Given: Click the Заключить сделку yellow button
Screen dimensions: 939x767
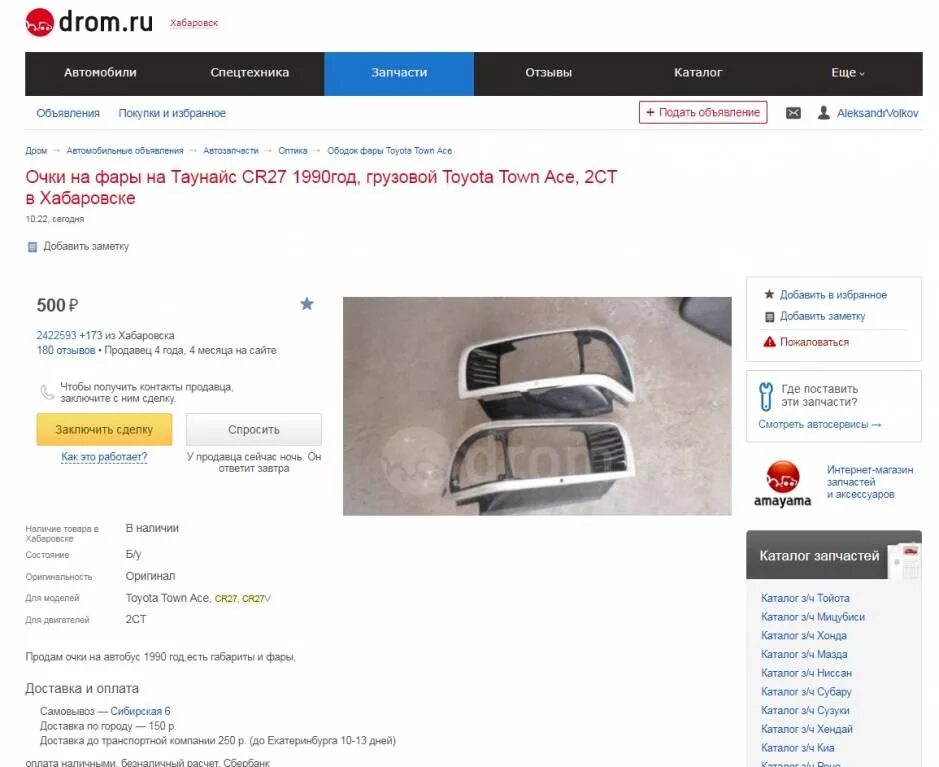Looking at the screenshot, I should click(104, 429).
